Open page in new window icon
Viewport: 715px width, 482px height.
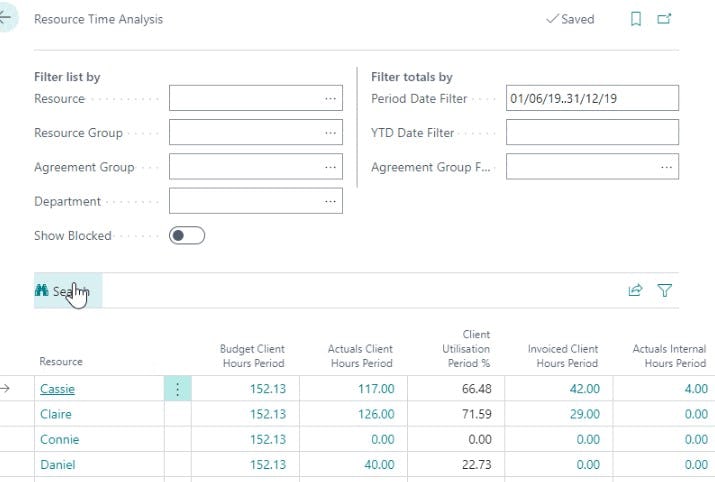pyautogui.click(x=664, y=19)
